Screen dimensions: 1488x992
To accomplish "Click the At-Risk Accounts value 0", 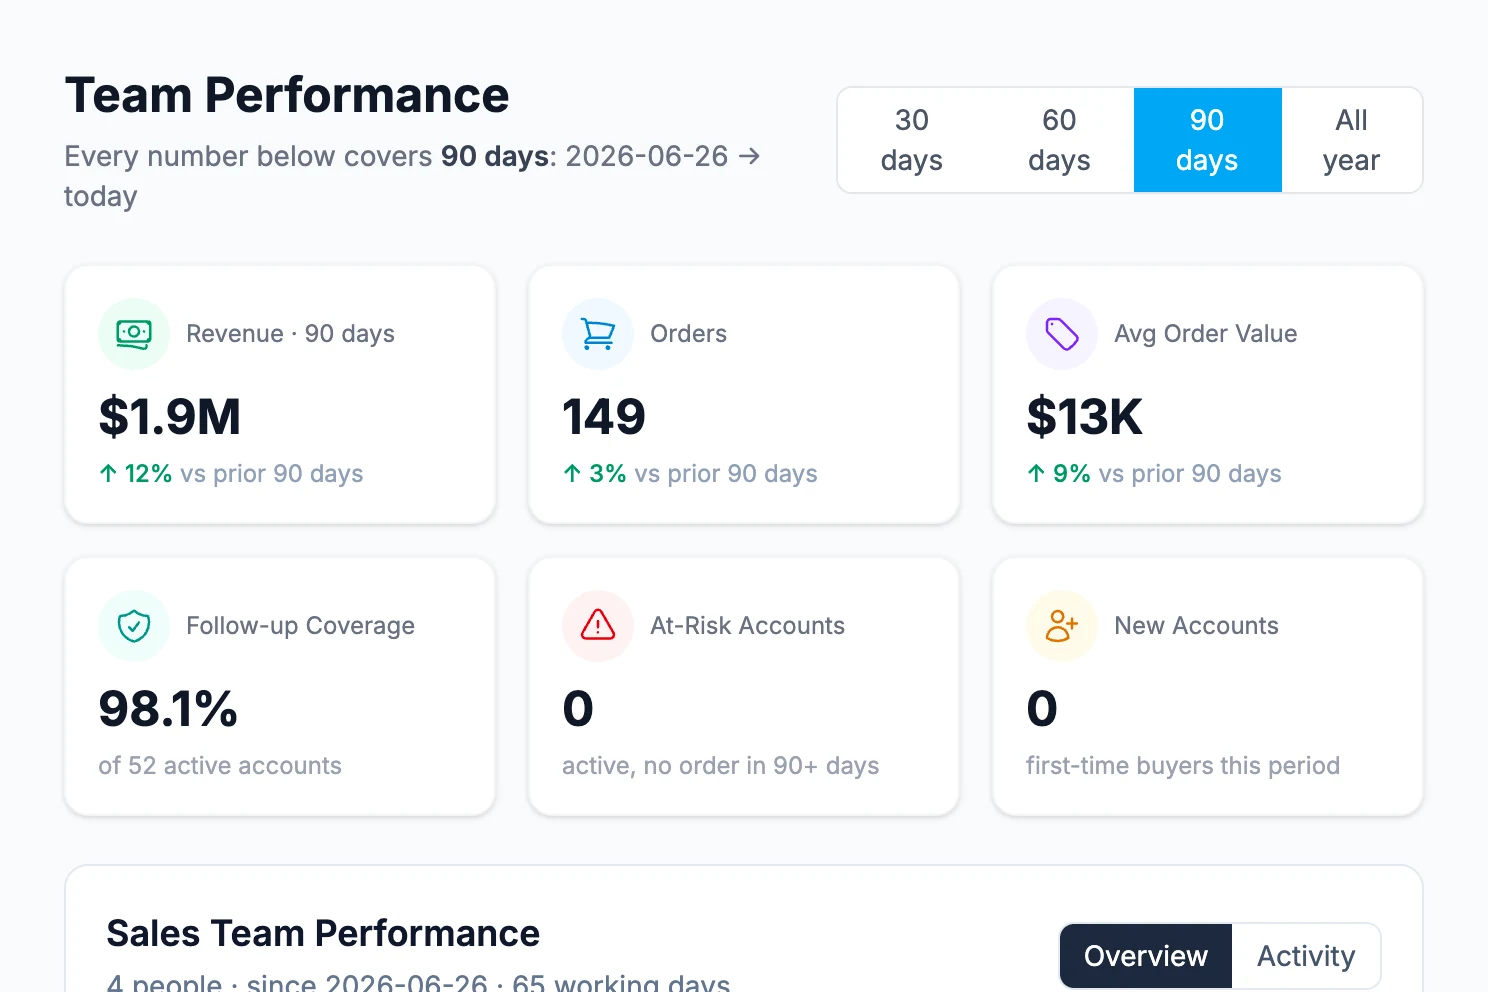I will [578, 709].
